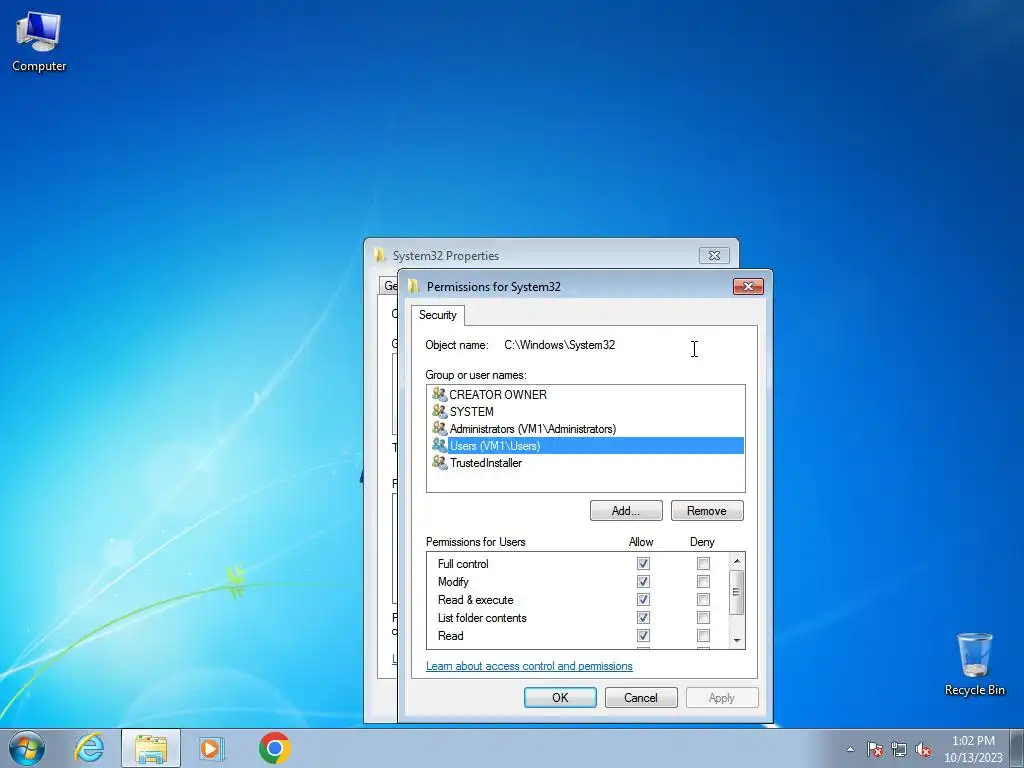
Task: Click the folder icon in the Permissions title bar
Action: 413,286
